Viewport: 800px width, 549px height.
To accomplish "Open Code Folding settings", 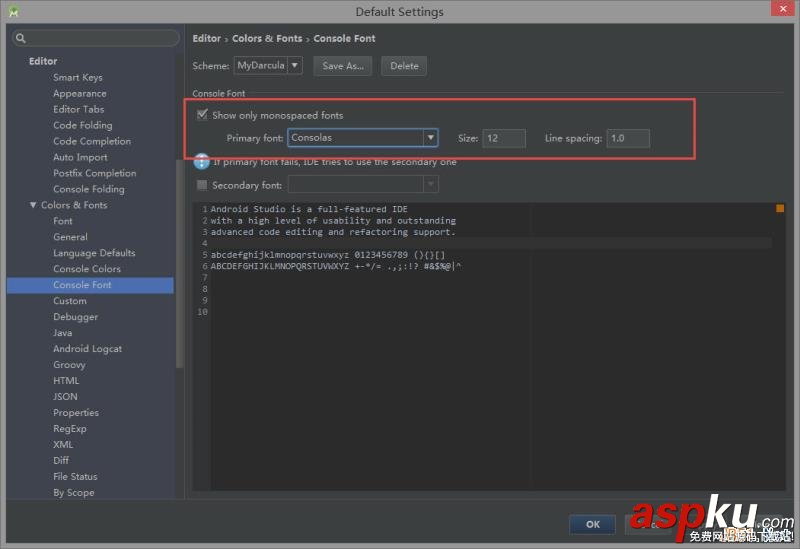I will tap(83, 125).
